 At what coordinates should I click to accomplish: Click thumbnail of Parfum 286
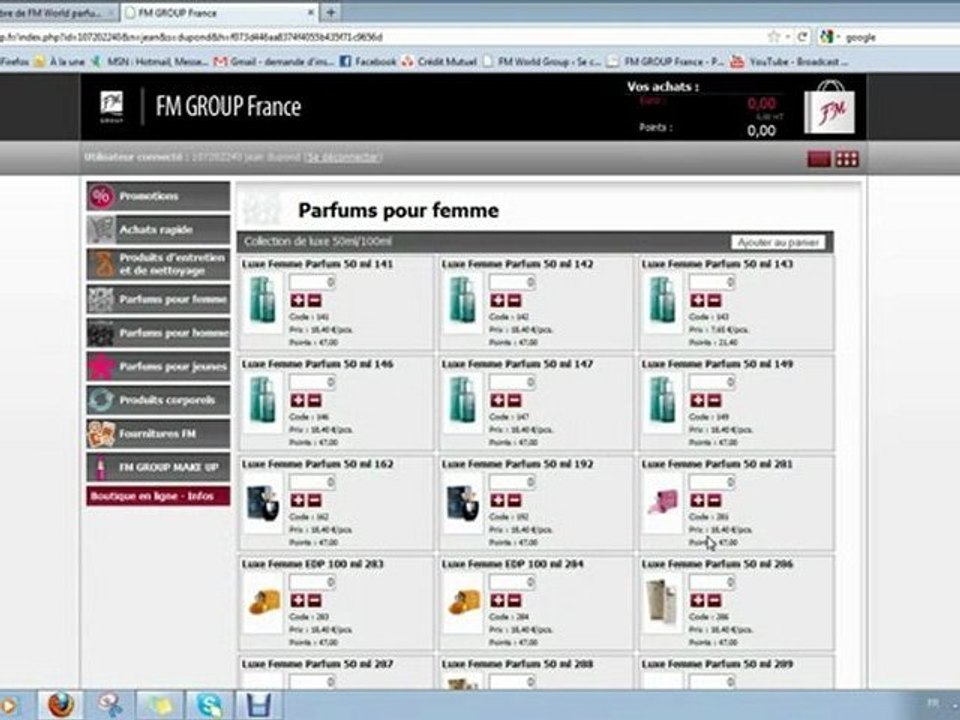tap(663, 603)
